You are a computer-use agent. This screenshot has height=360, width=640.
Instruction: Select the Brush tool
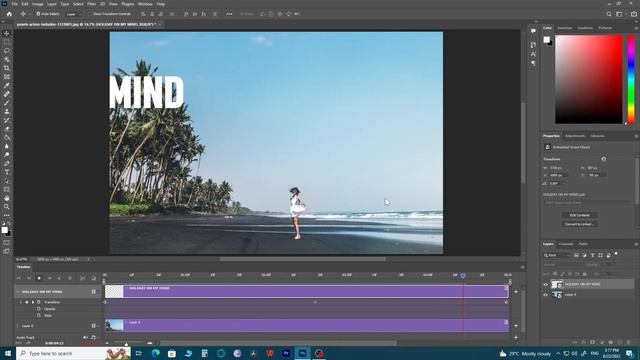pyautogui.click(x=7, y=102)
